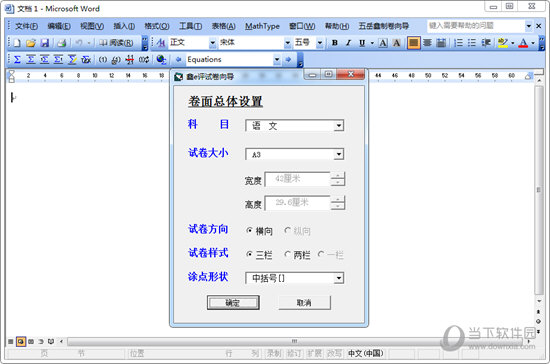The height and width of the screenshot is (364, 550).
Task: Apply distributed alignment
Action: click(x=441, y=43)
